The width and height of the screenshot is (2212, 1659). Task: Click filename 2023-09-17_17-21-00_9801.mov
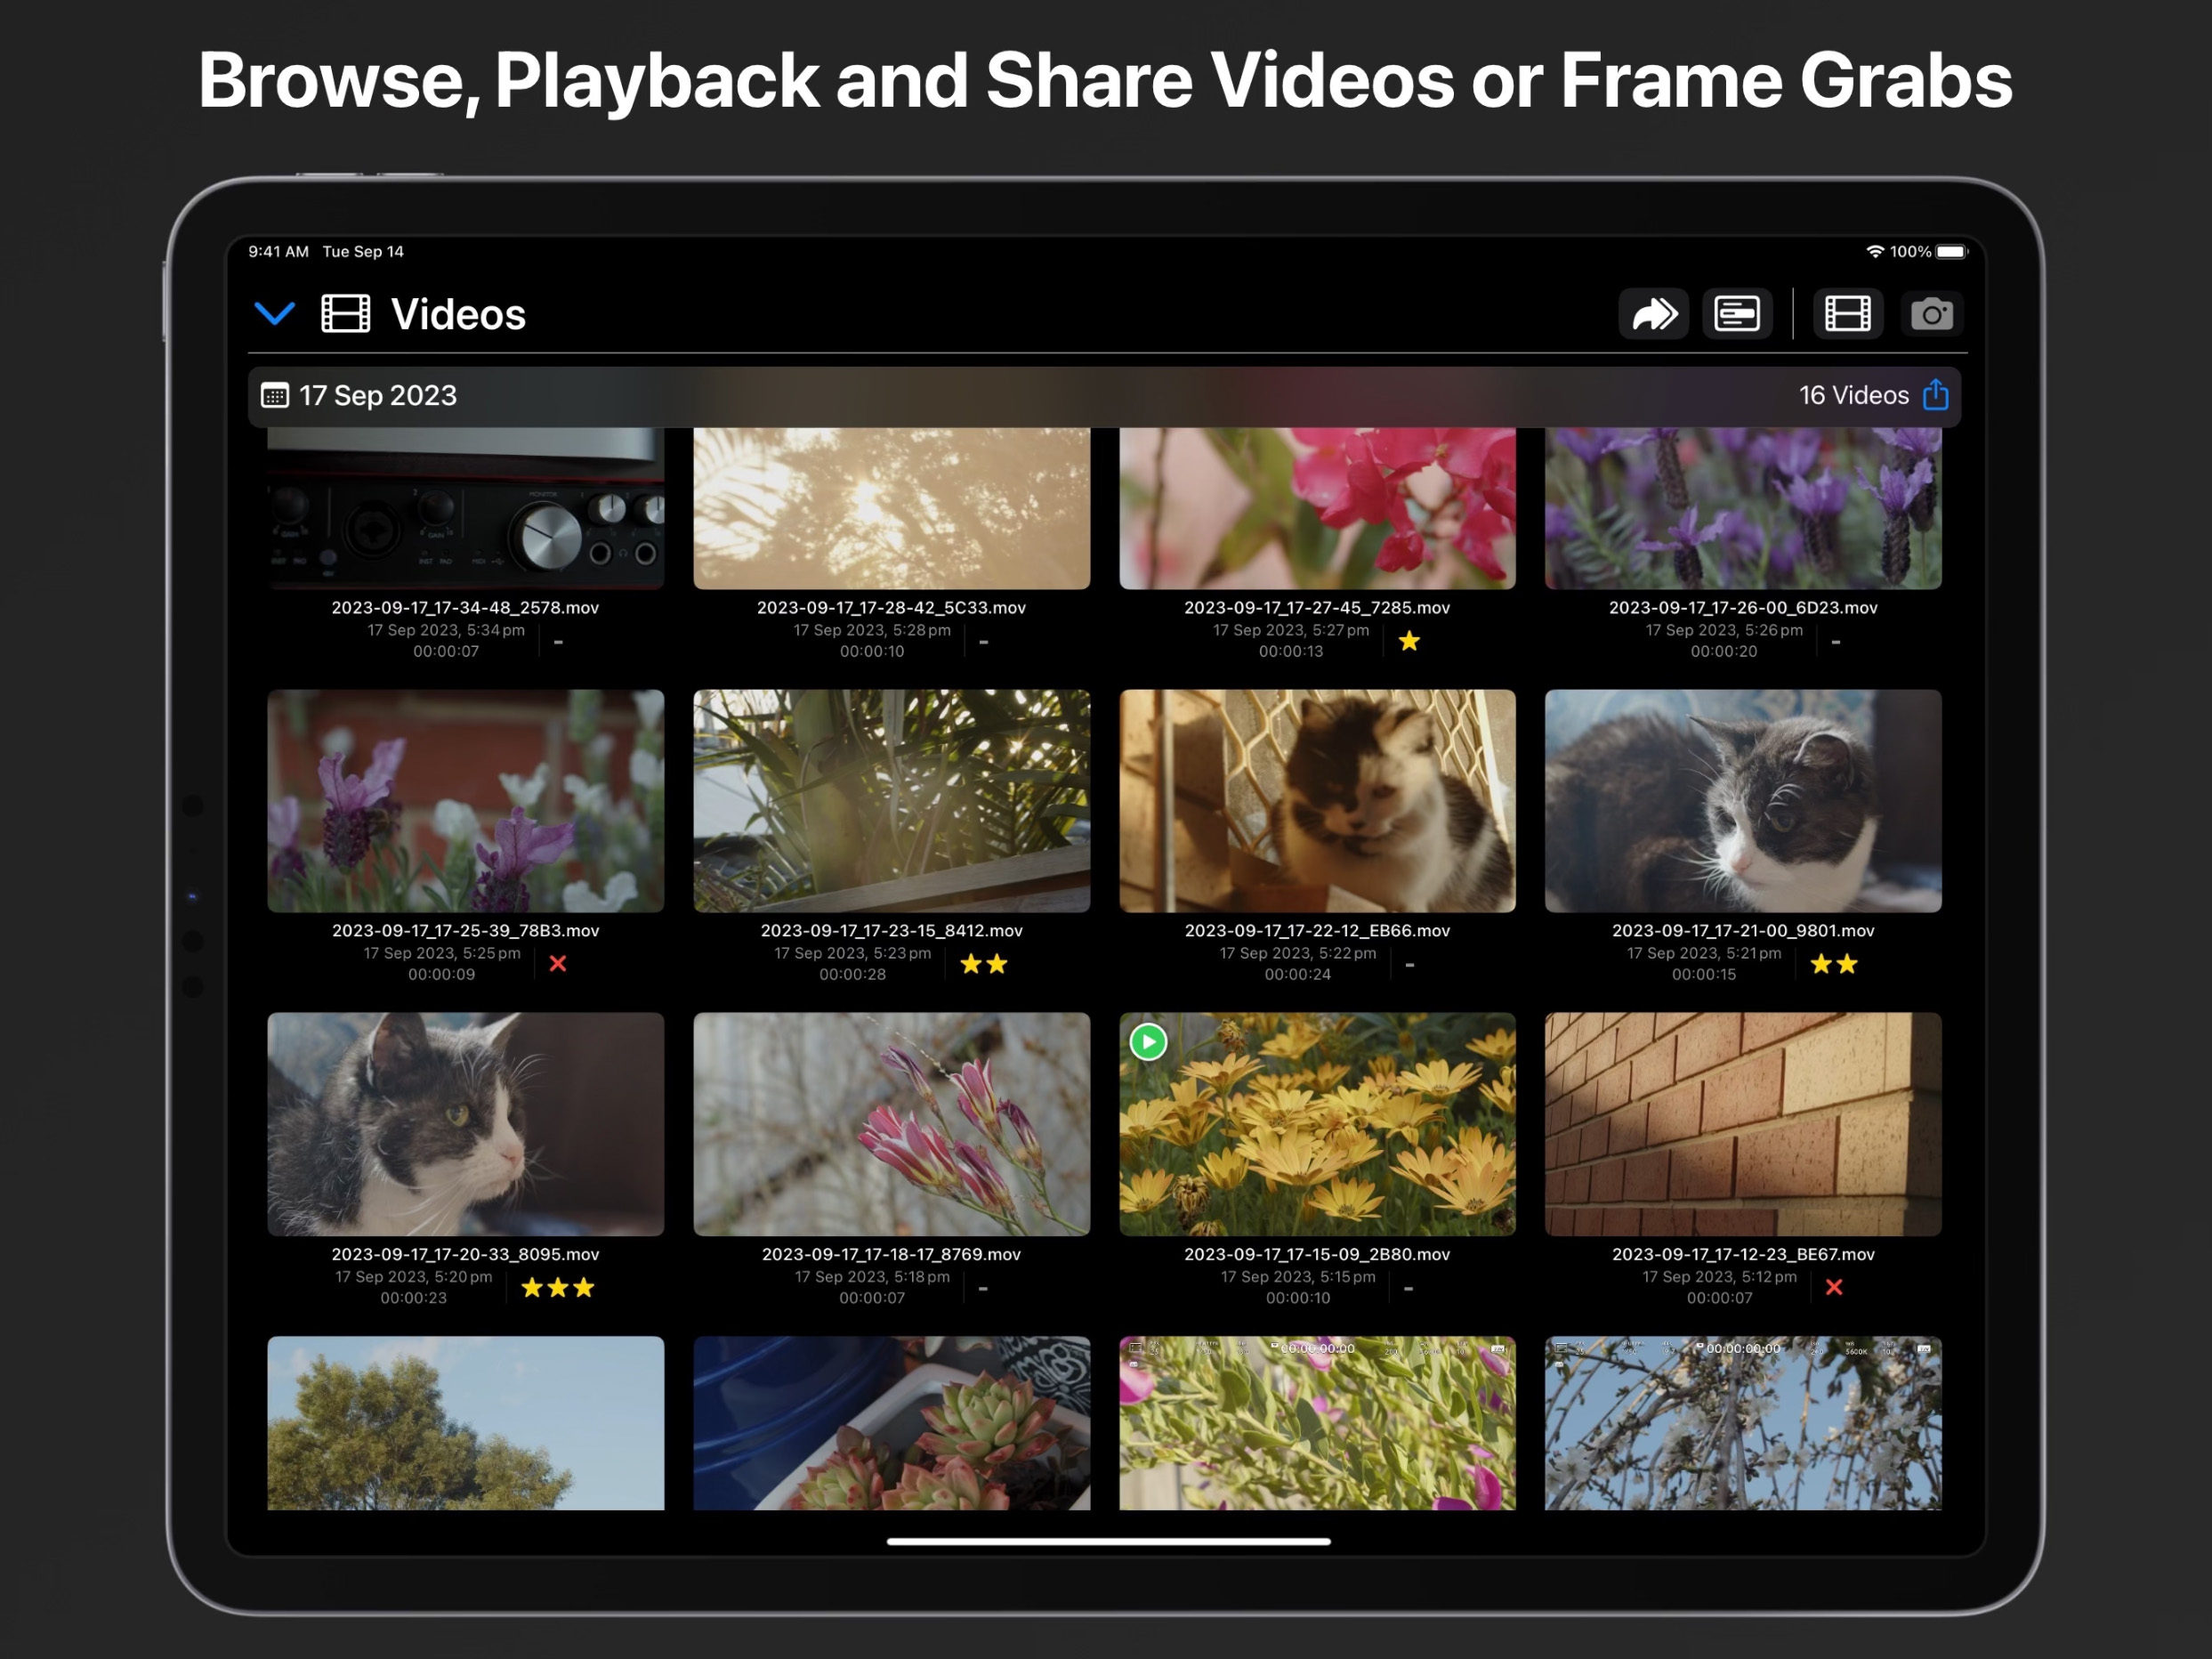pyautogui.click(x=1743, y=930)
